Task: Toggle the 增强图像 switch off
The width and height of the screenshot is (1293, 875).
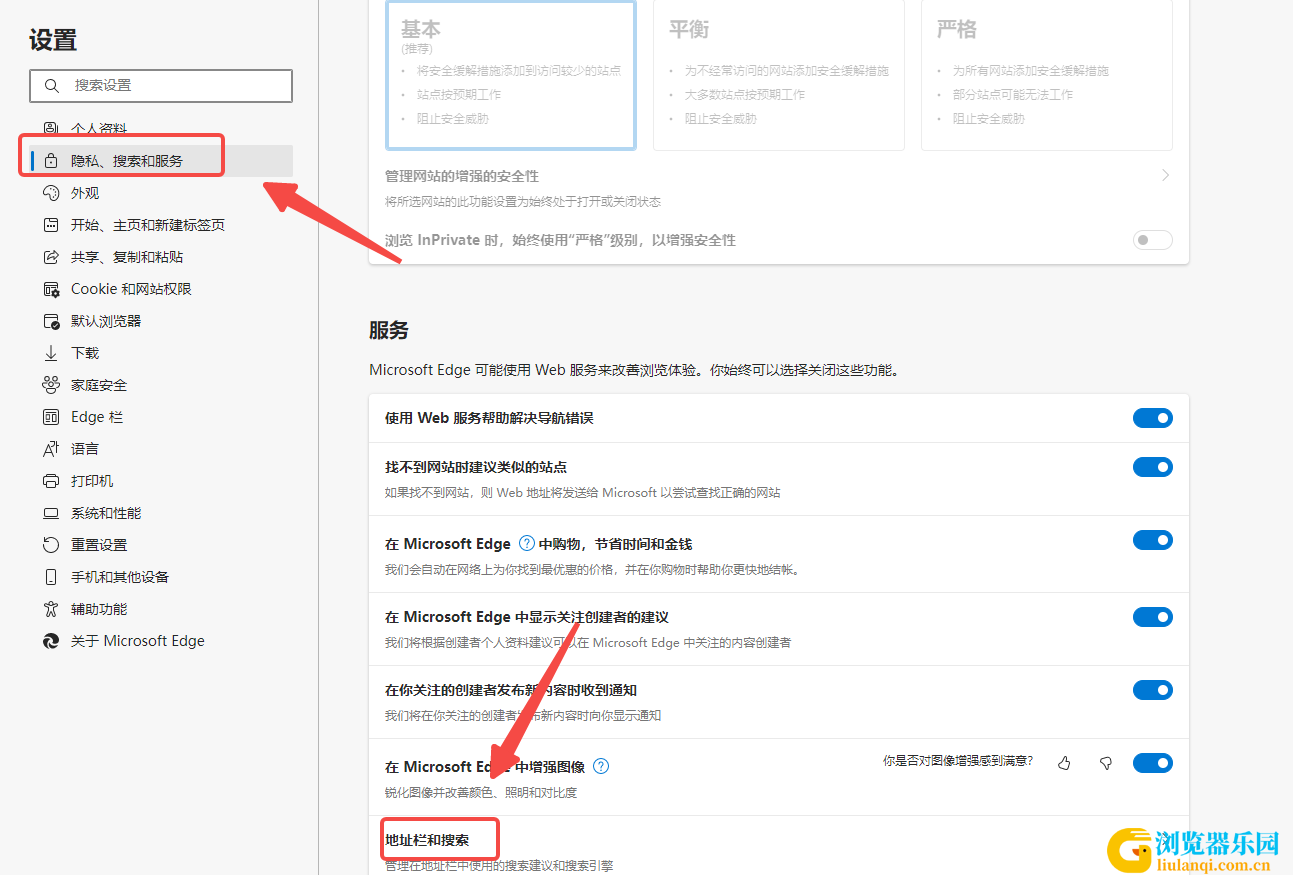Action: pos(1153,763)
